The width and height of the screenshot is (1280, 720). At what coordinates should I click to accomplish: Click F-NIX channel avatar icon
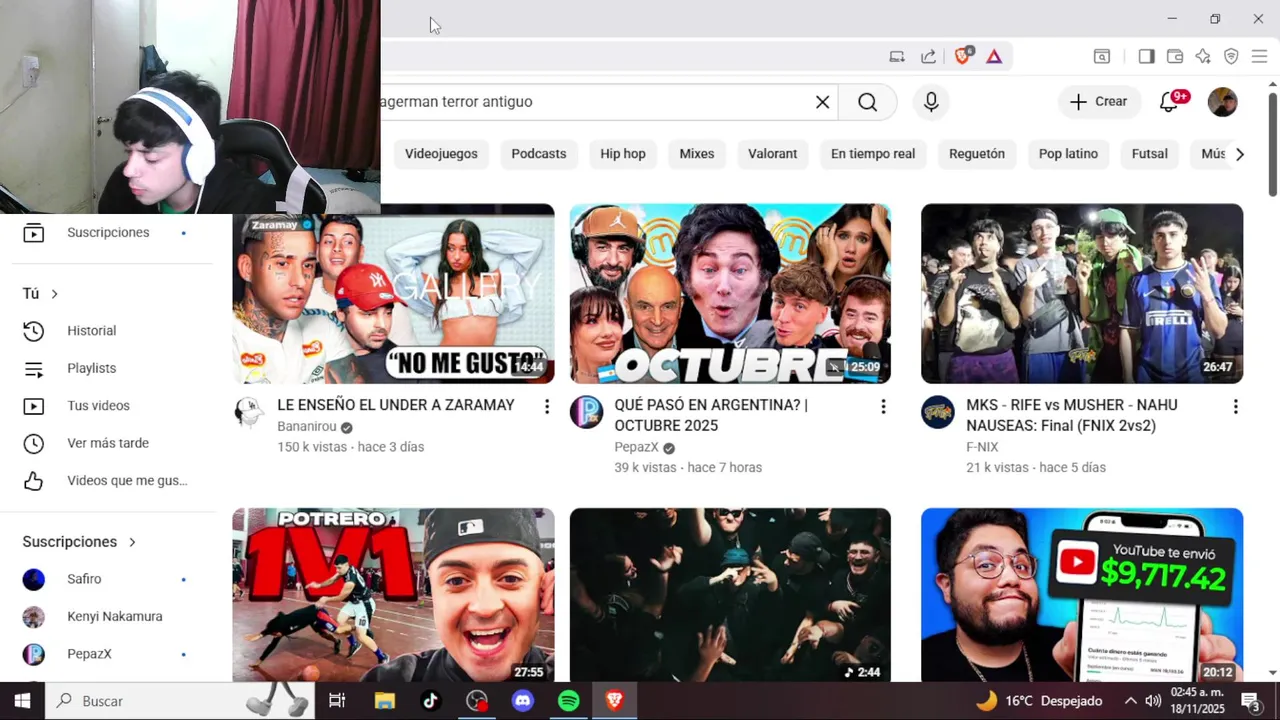click(x=938, y=412)
